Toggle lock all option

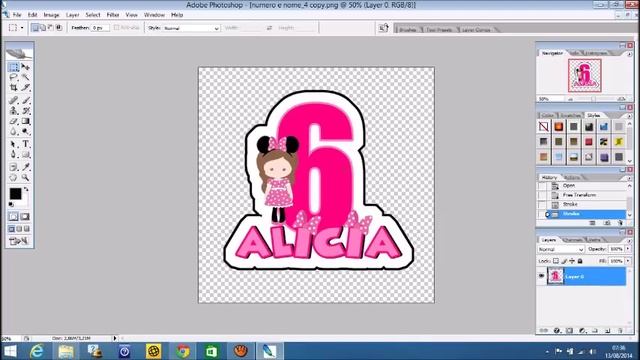(x=580, y=261)
